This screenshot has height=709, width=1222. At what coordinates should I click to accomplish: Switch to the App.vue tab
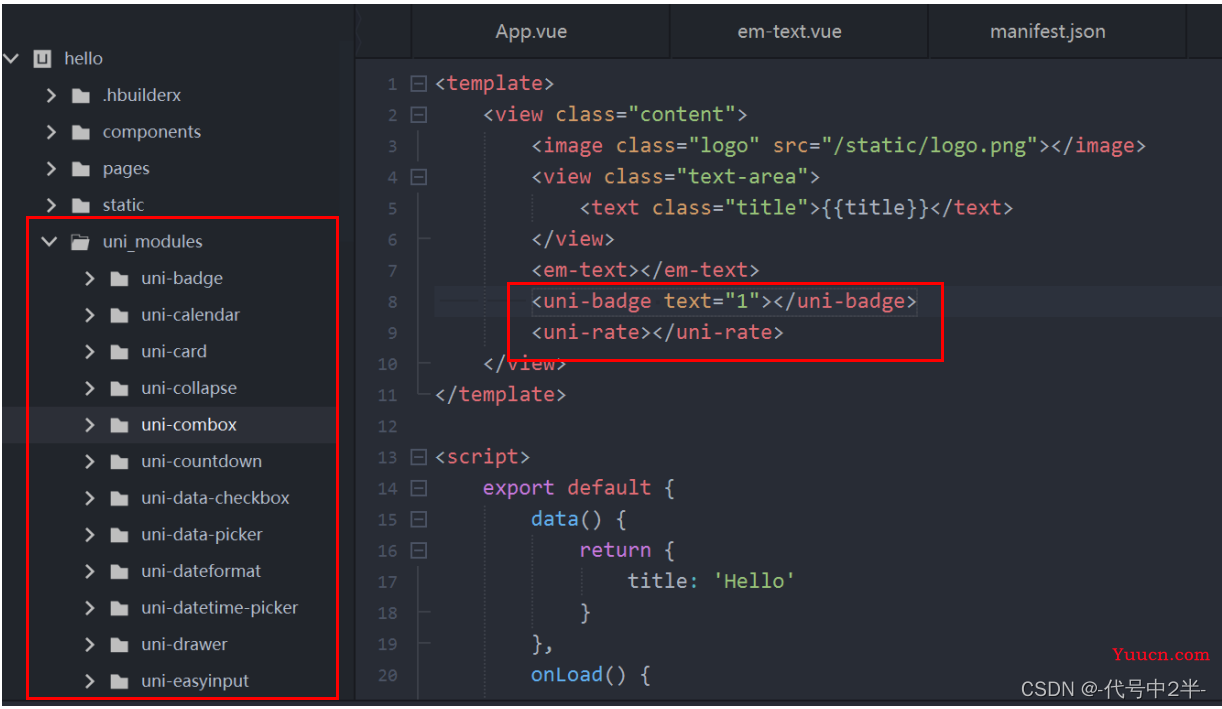[531, 31]
